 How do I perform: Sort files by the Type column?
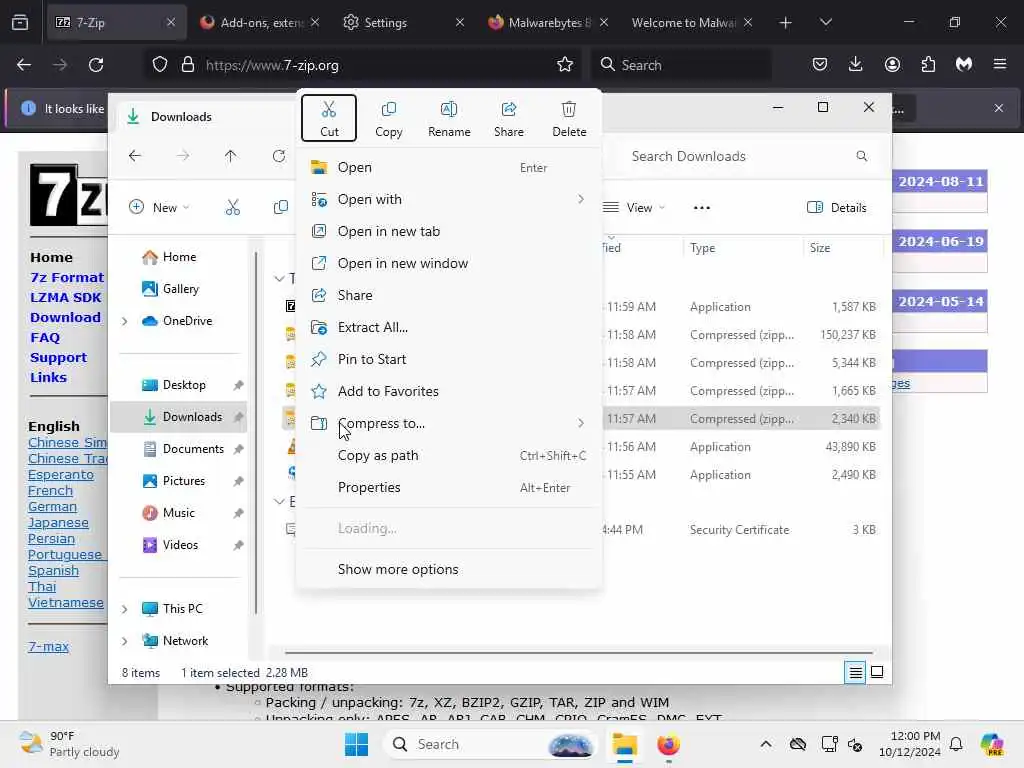[743, 248]
